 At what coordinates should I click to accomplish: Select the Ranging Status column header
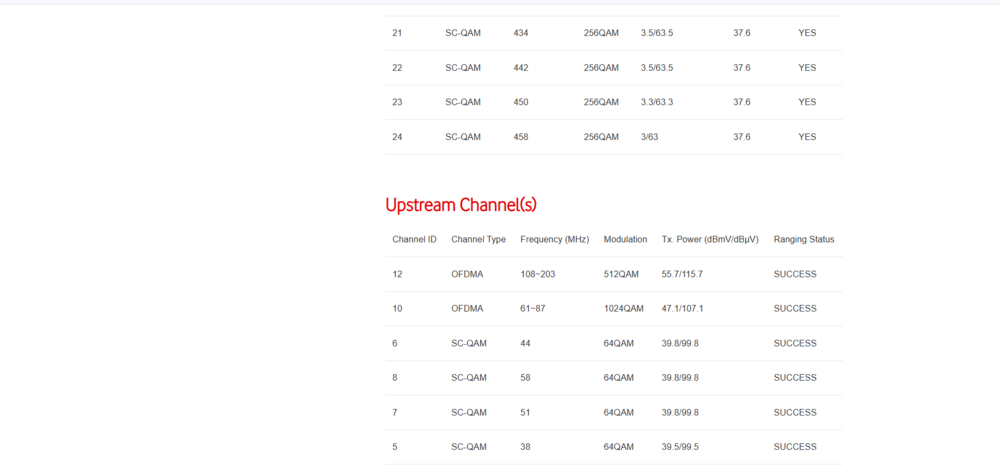803,240
